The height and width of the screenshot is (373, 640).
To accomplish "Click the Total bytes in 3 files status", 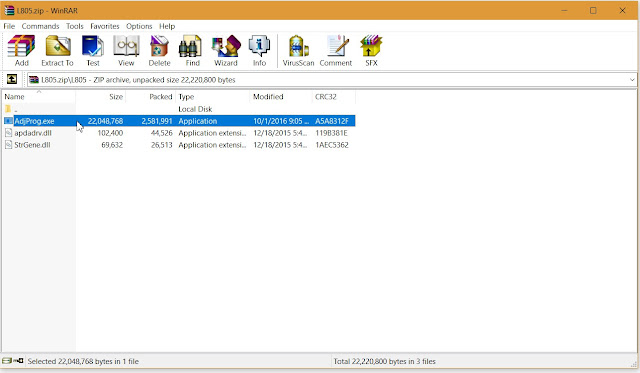I will point(384,361).
